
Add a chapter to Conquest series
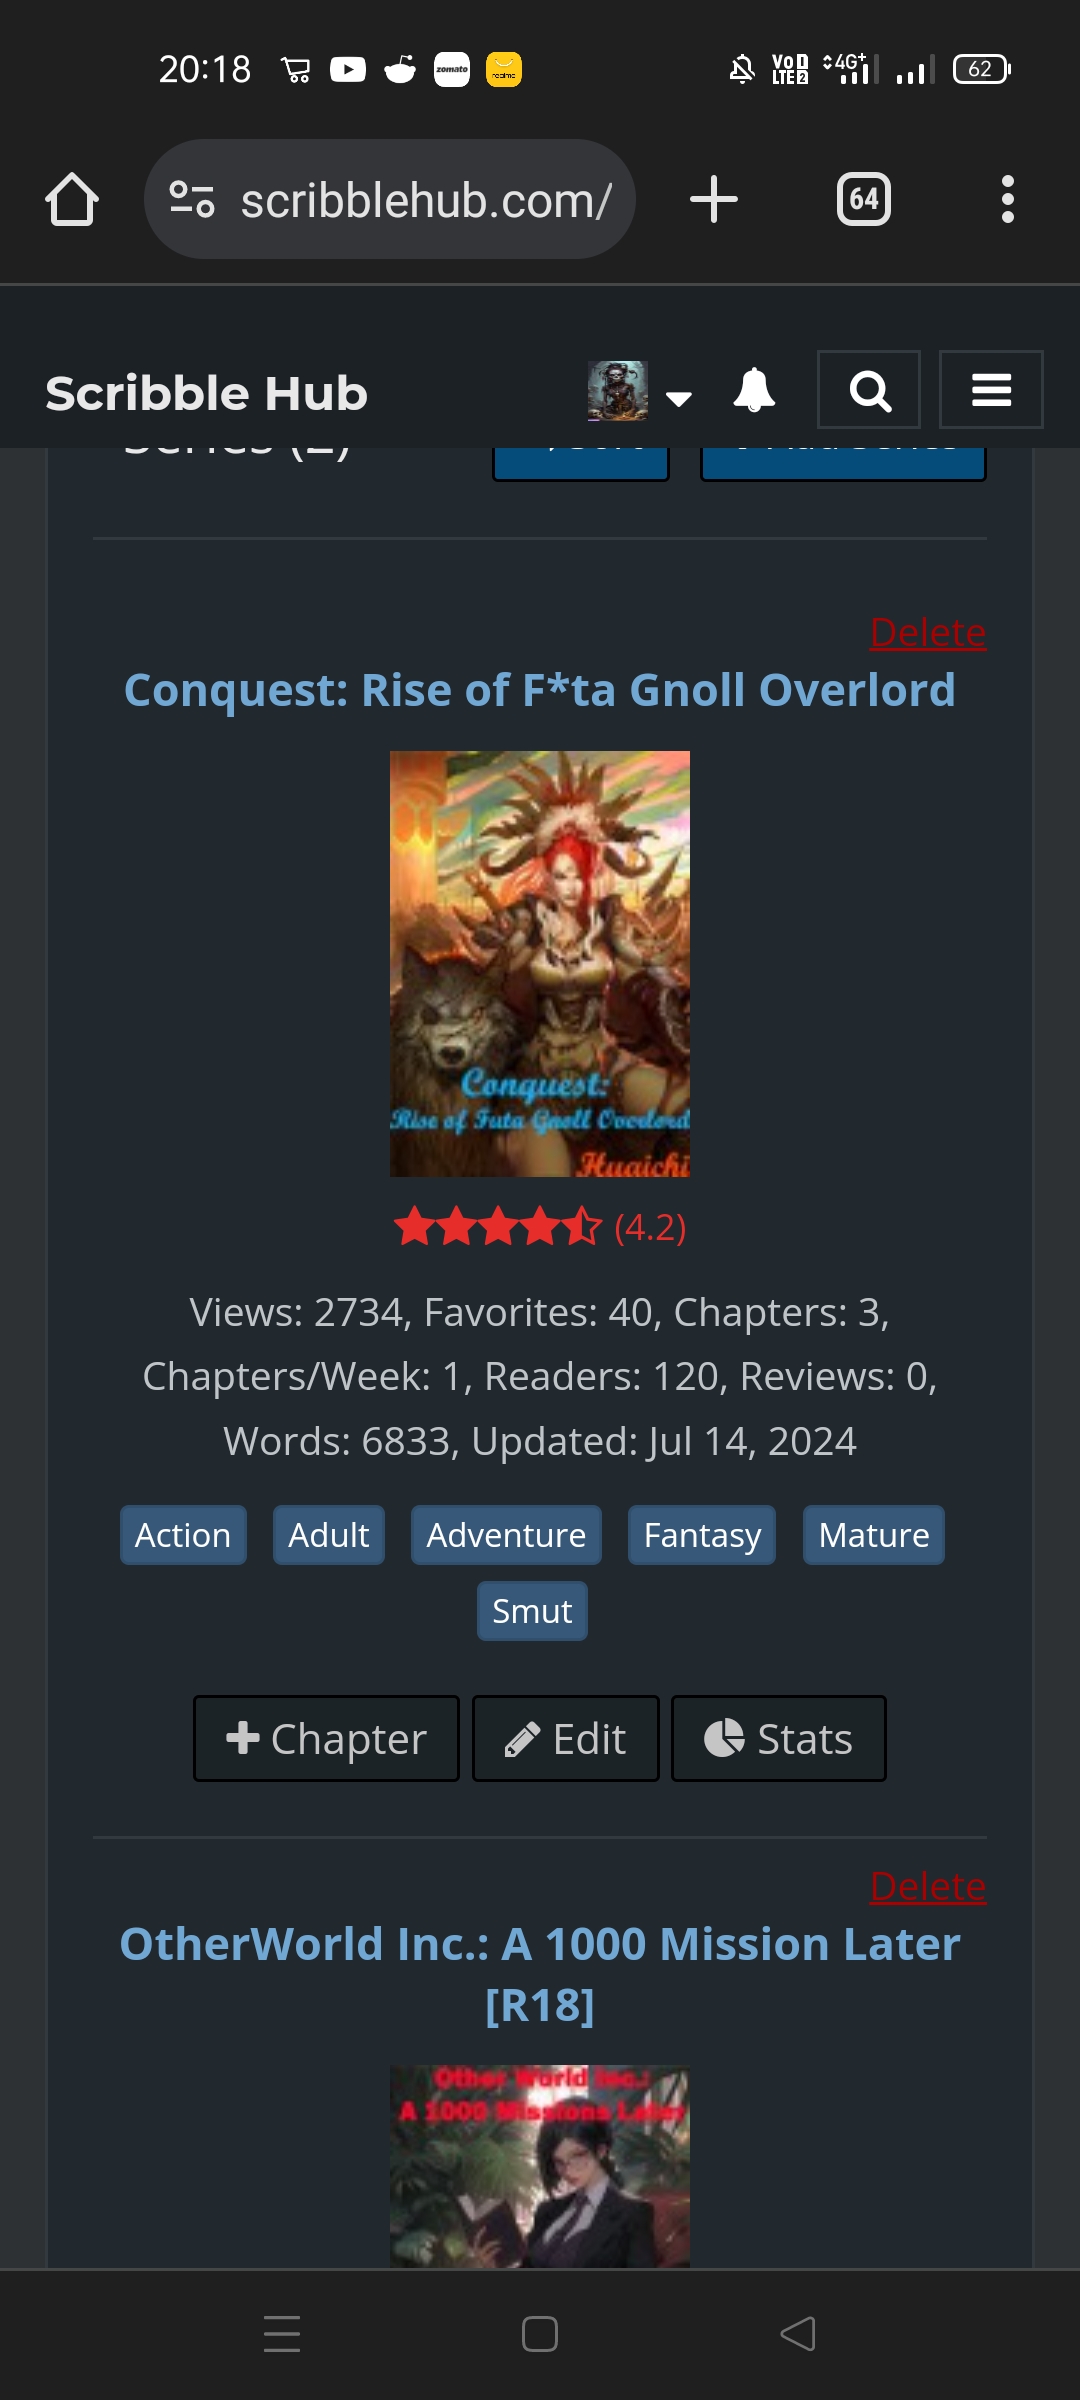pos(326,1738)
